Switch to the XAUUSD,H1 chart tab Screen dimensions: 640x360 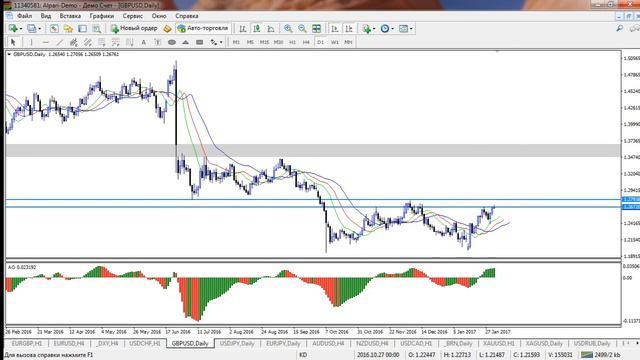499,343
